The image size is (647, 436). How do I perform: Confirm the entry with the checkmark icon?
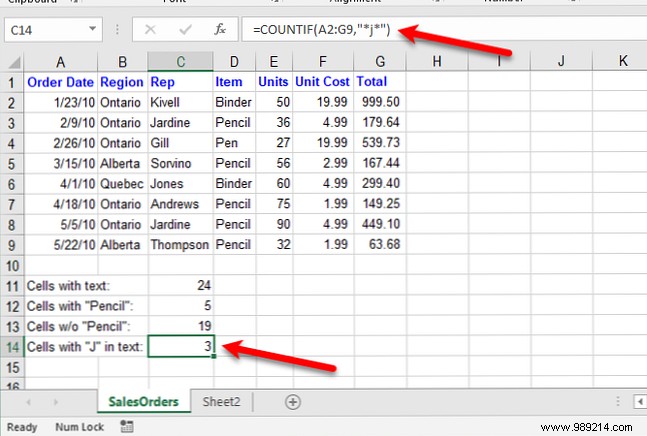(185, 29)
